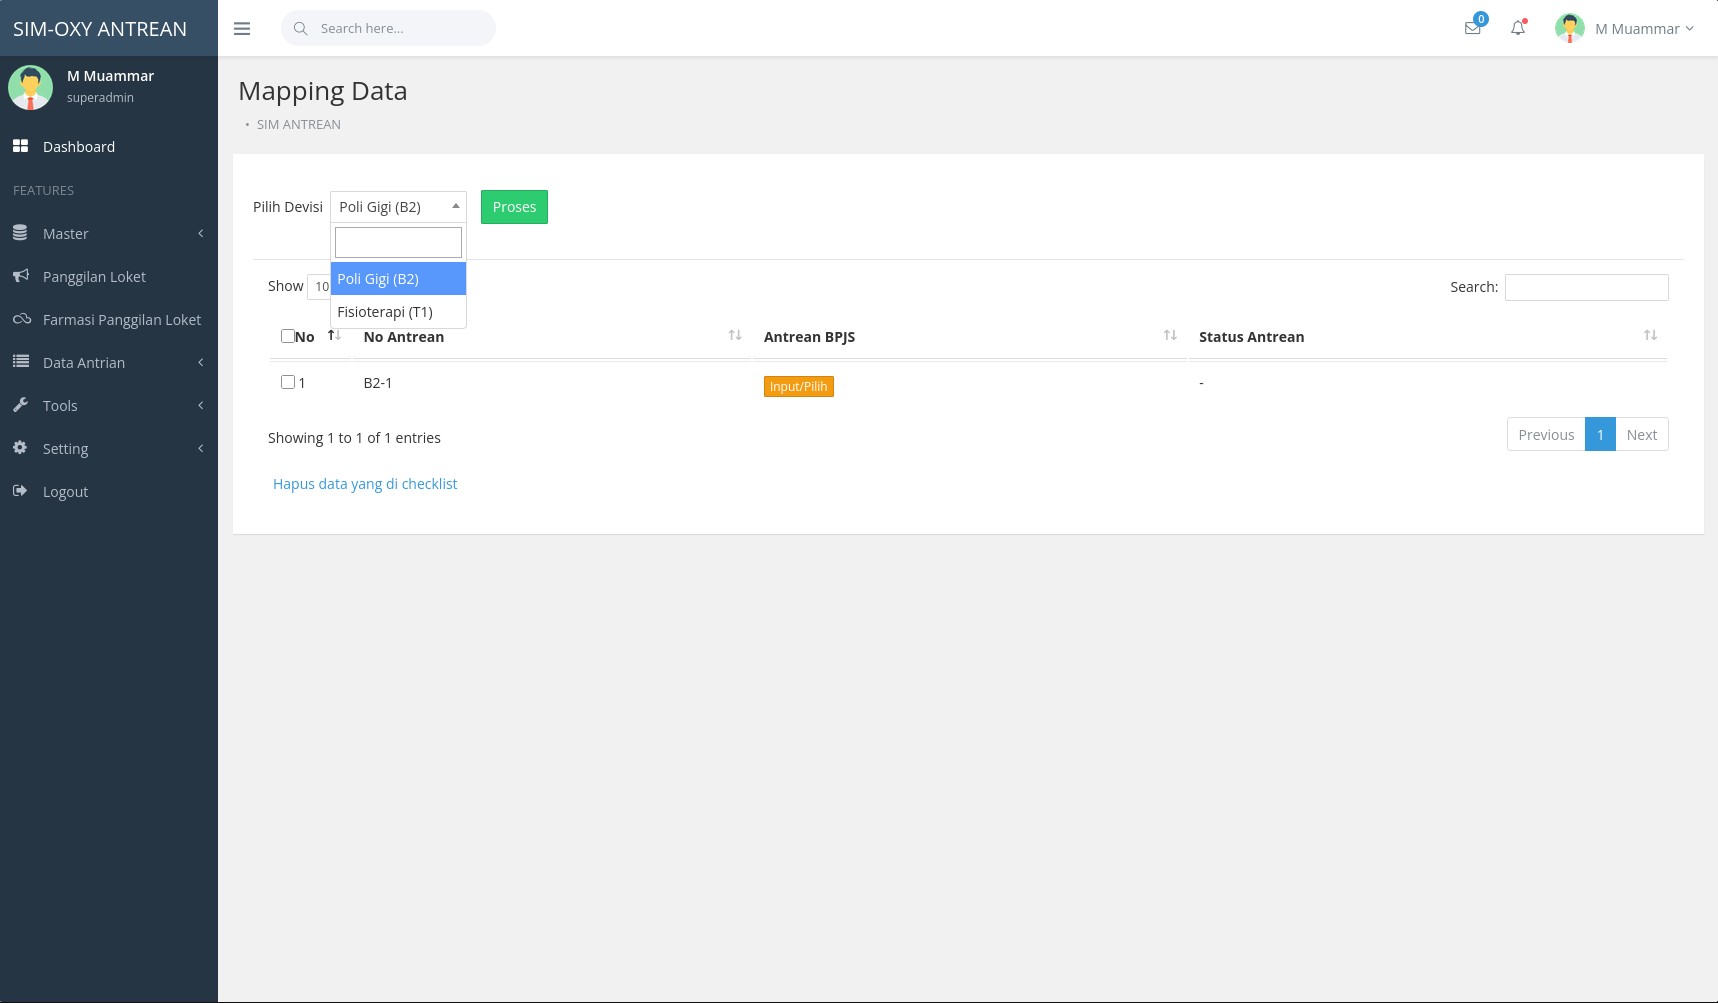Expand the Tools submenu chevron
This screenshot has height=1003, width=1718.
point(201,405)
